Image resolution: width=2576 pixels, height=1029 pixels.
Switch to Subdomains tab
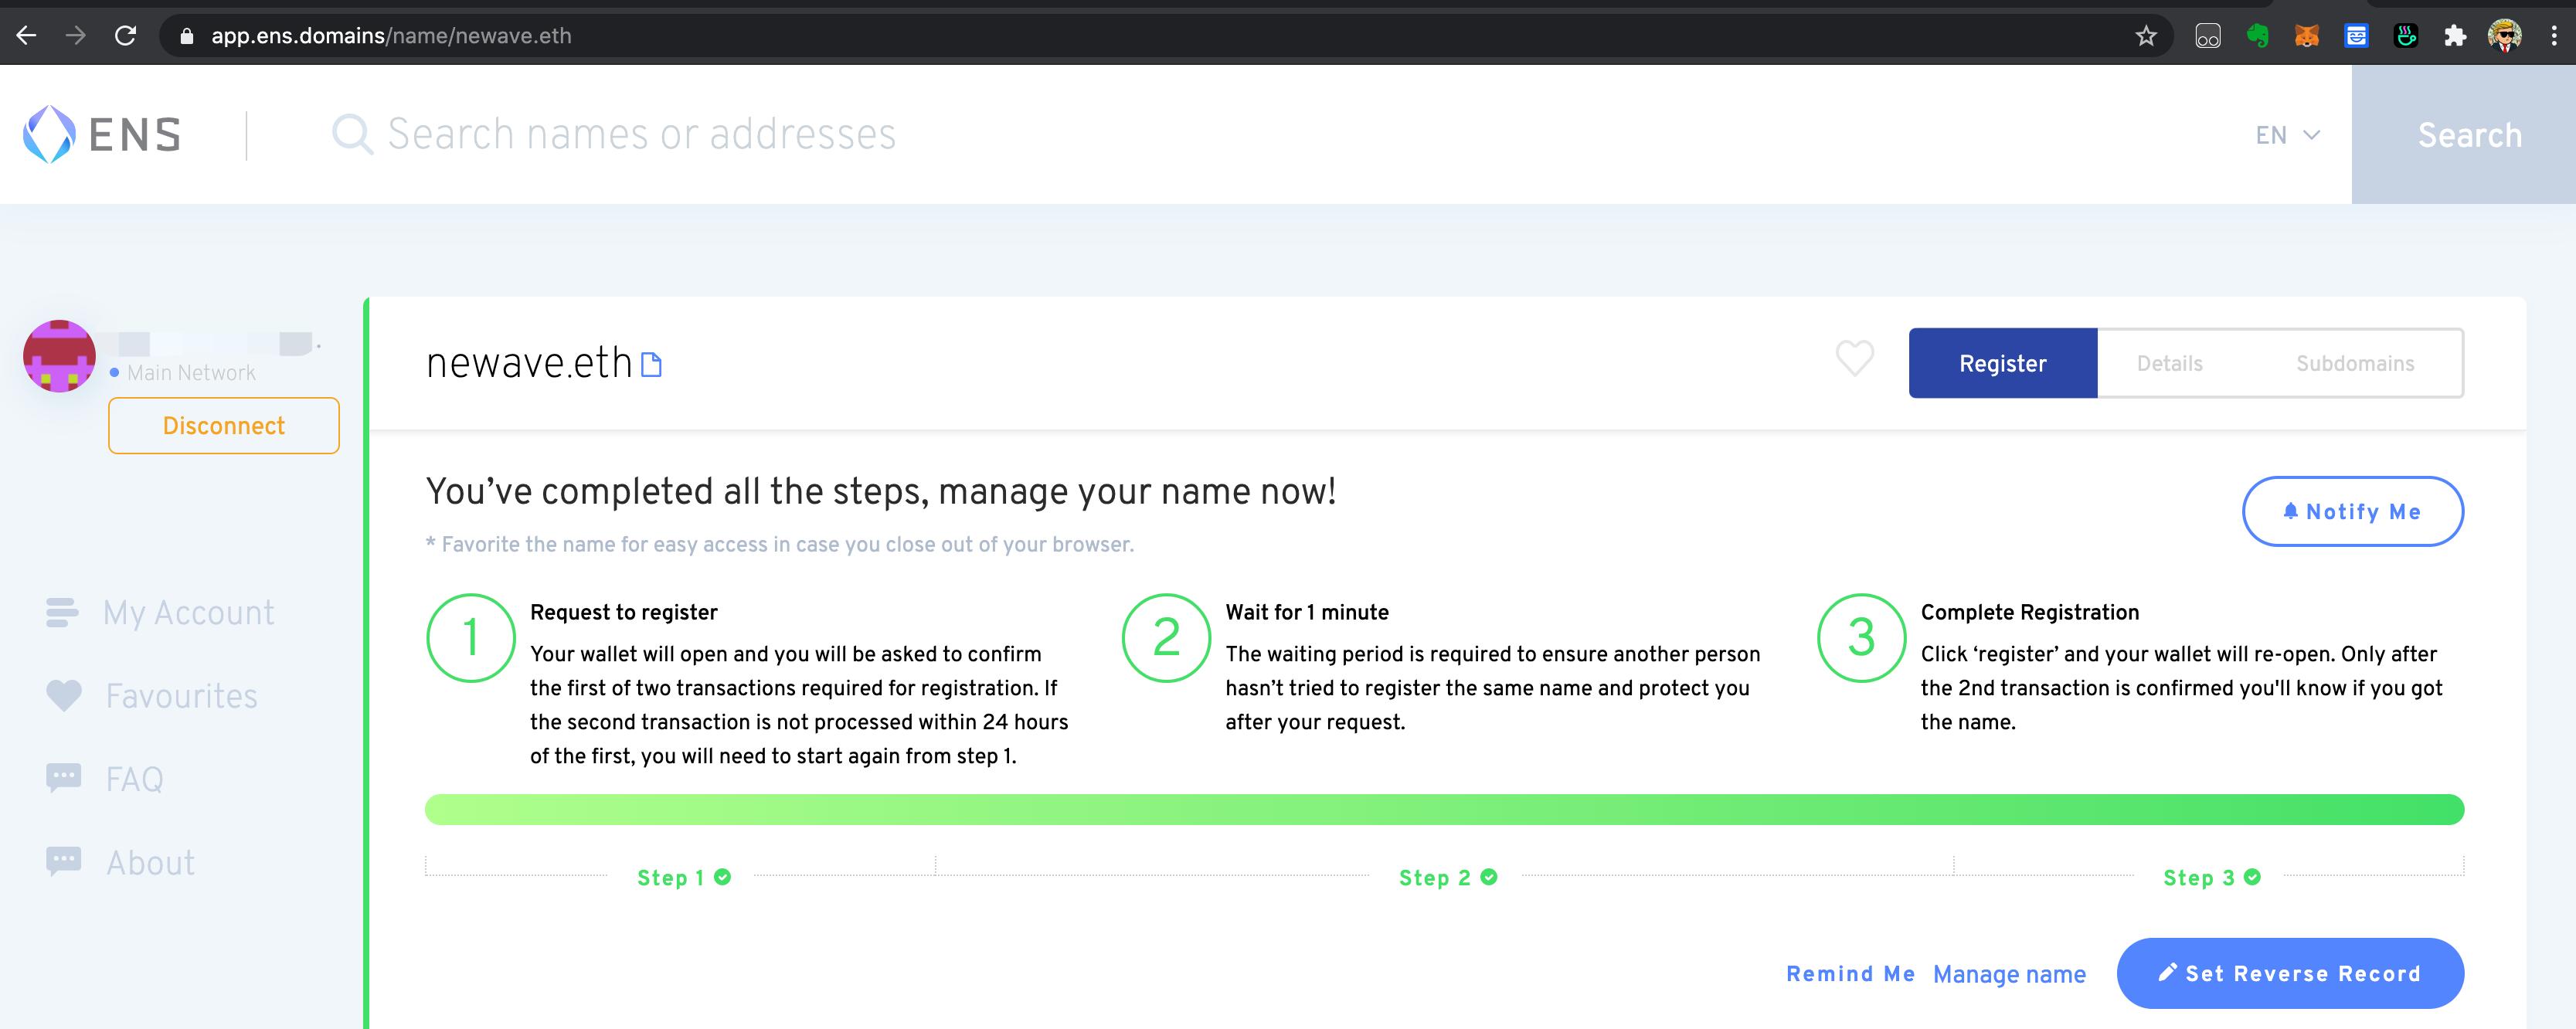(2354, 363)
